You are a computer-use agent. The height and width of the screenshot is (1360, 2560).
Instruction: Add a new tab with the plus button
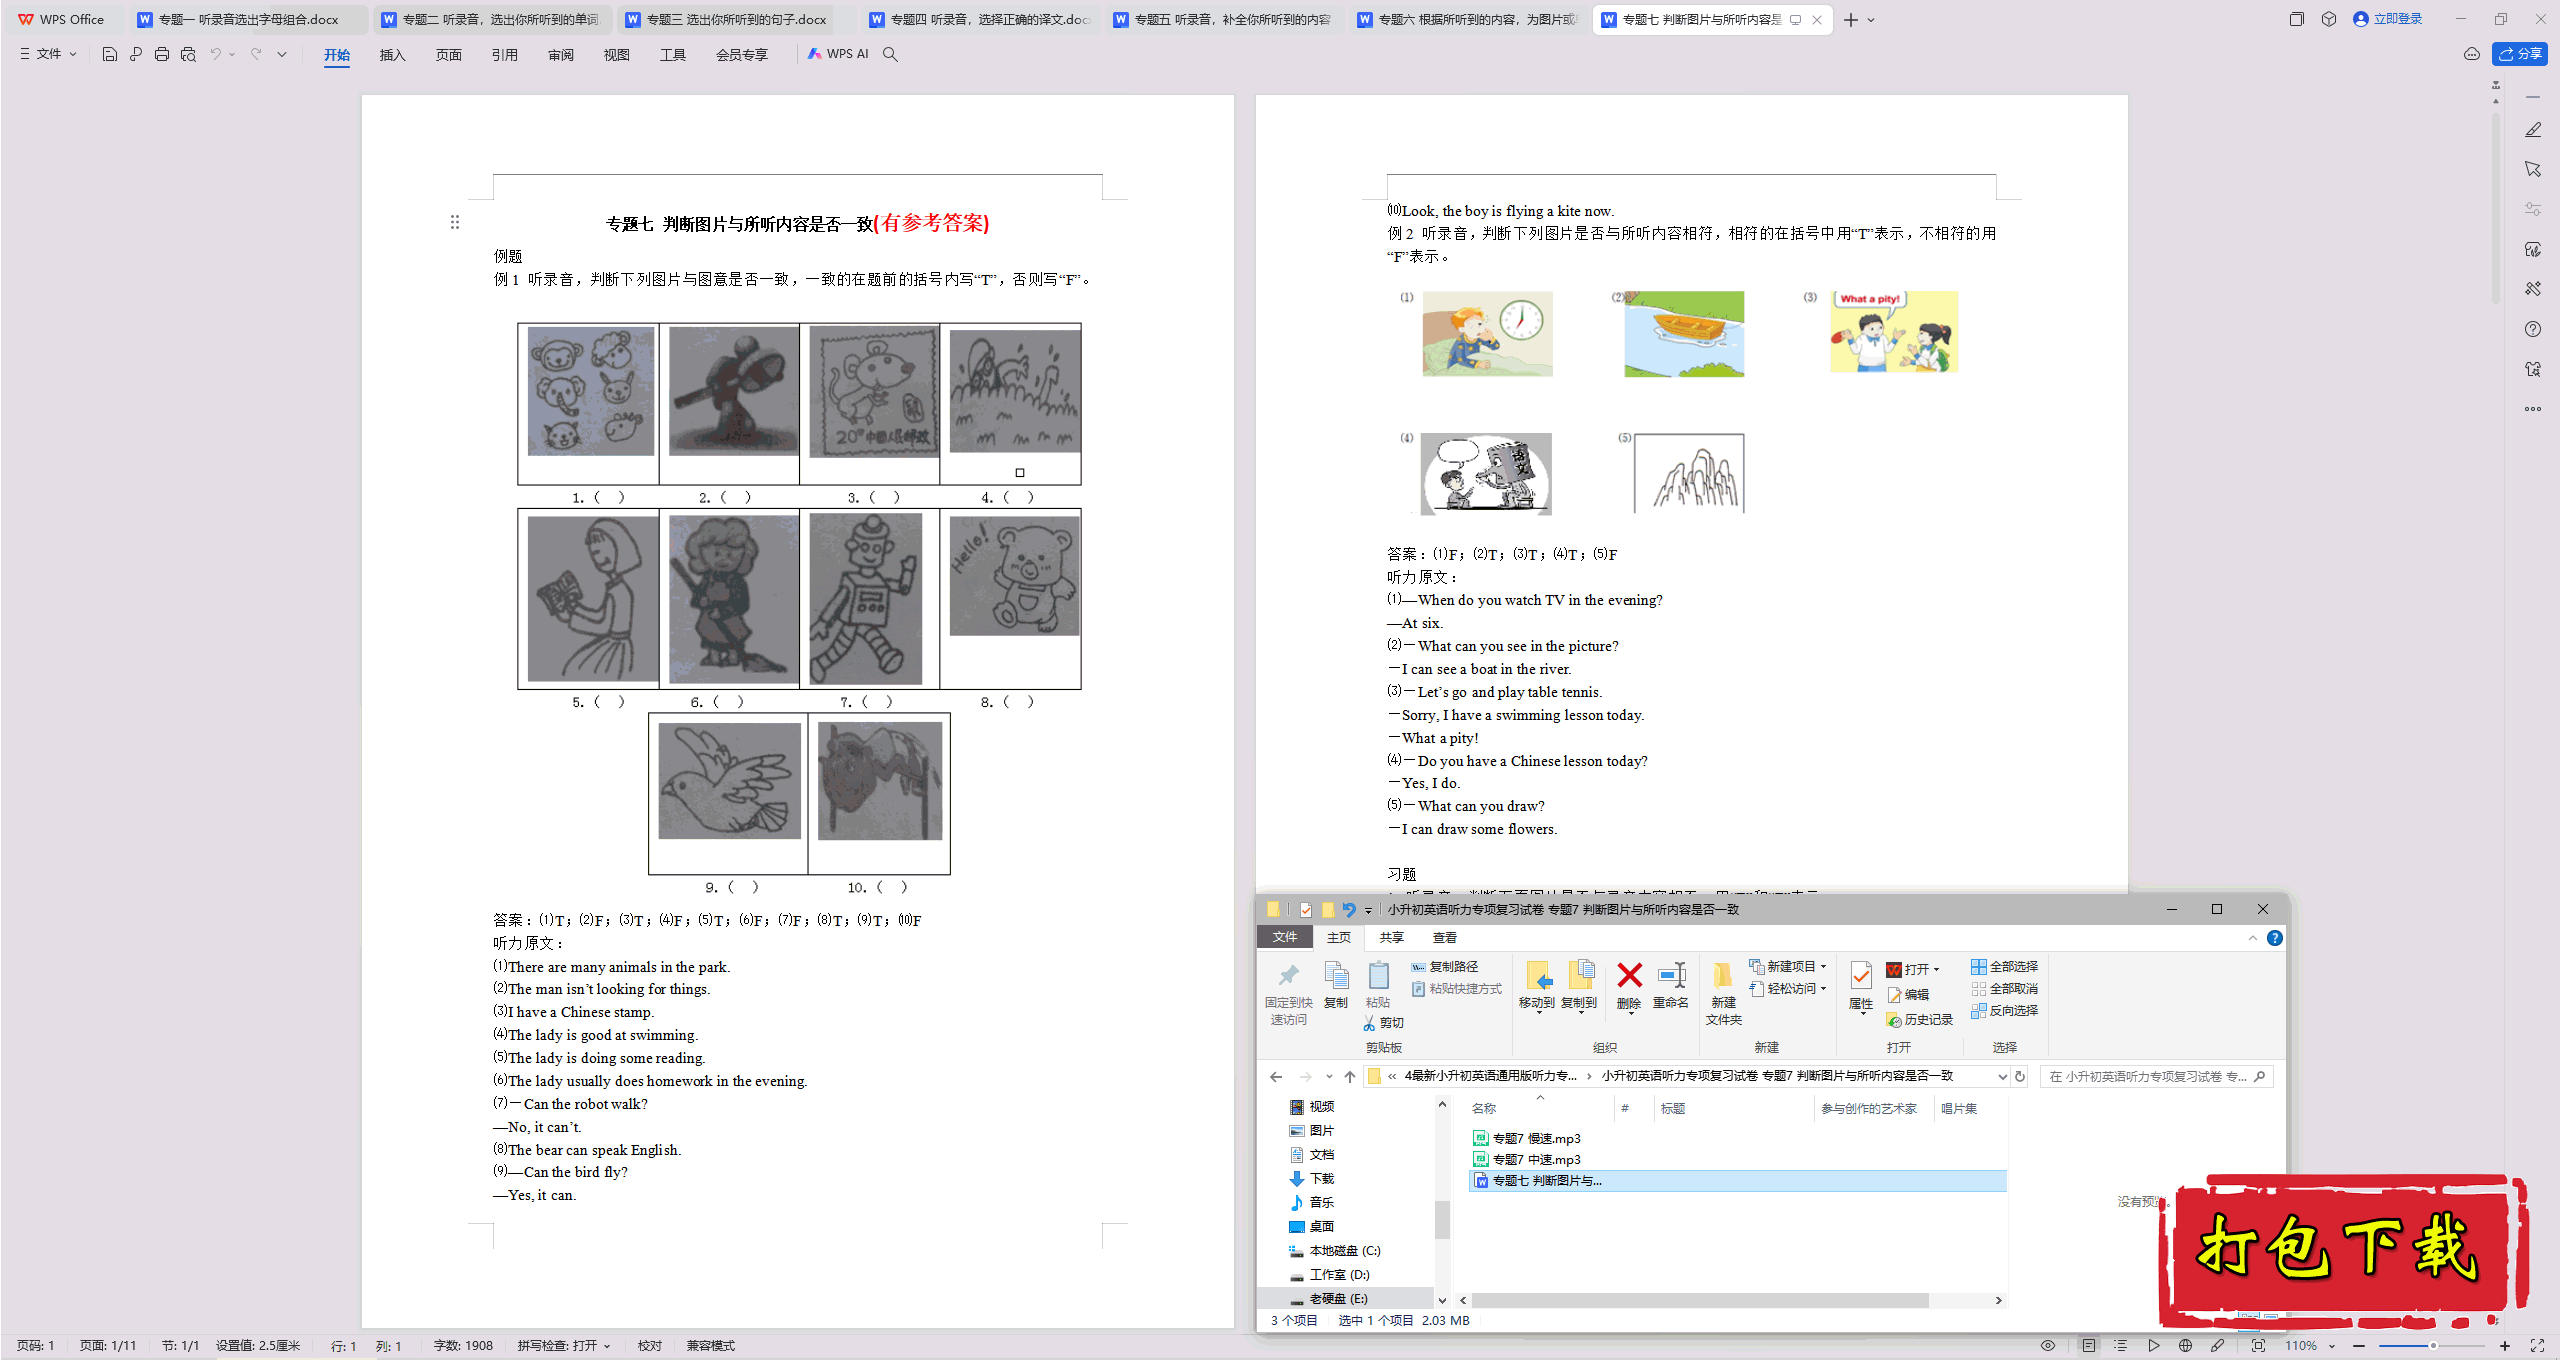(1851, 20)
